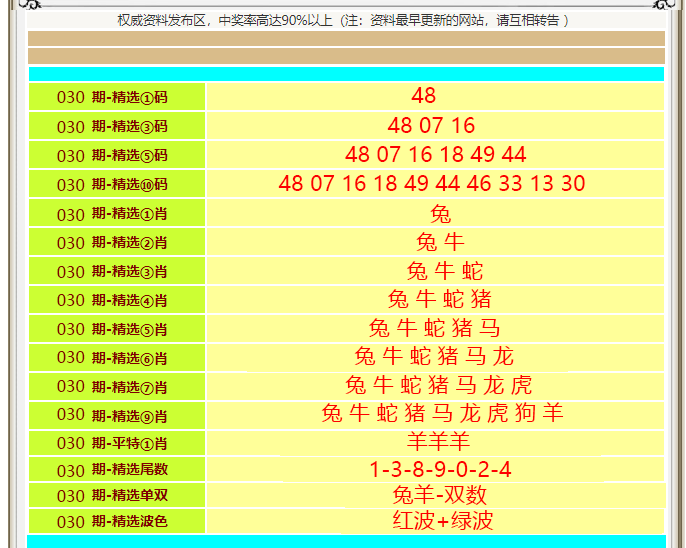686x548 pixels.
Task: Click the 030 期-精选①肖 label
Action: pyautogui.click(x=116, y=214)
